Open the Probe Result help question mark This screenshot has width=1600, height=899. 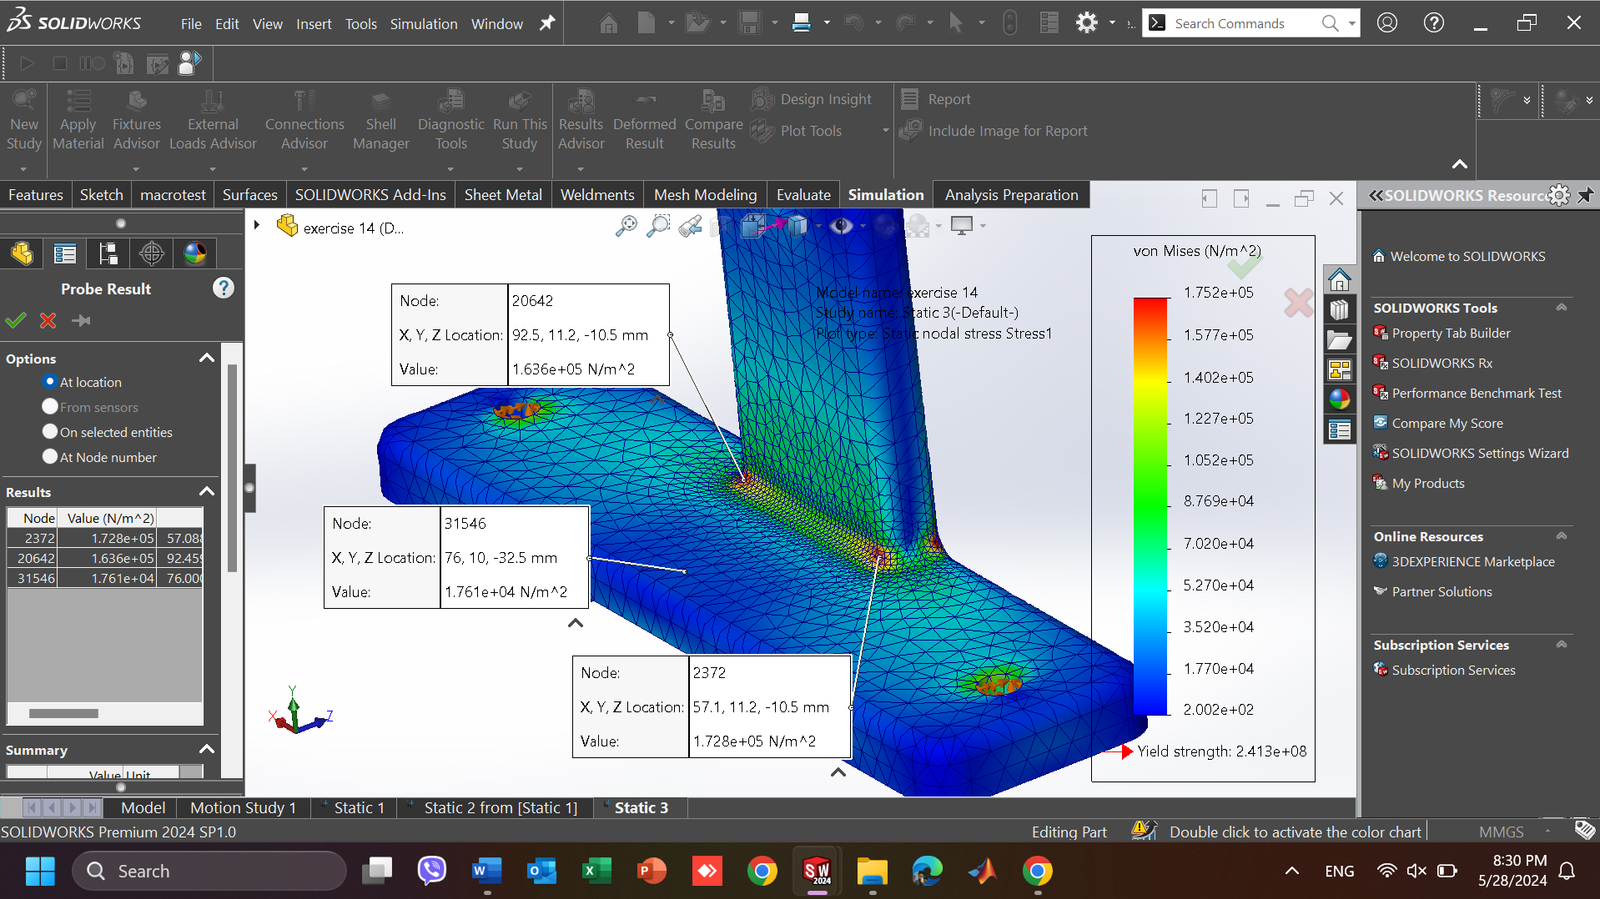[x=223, y=288]
